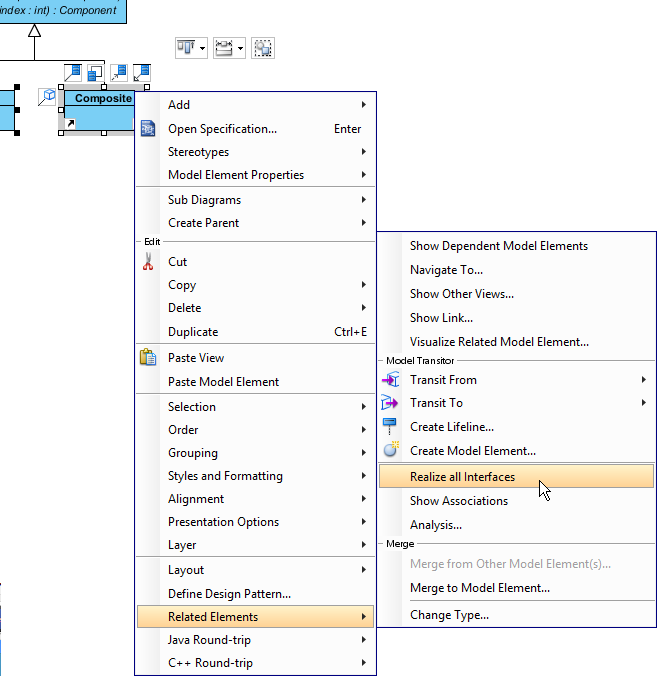Click Realize all Interfaces
This screenshot has width=657, height=676.
(x=516, y=476)
